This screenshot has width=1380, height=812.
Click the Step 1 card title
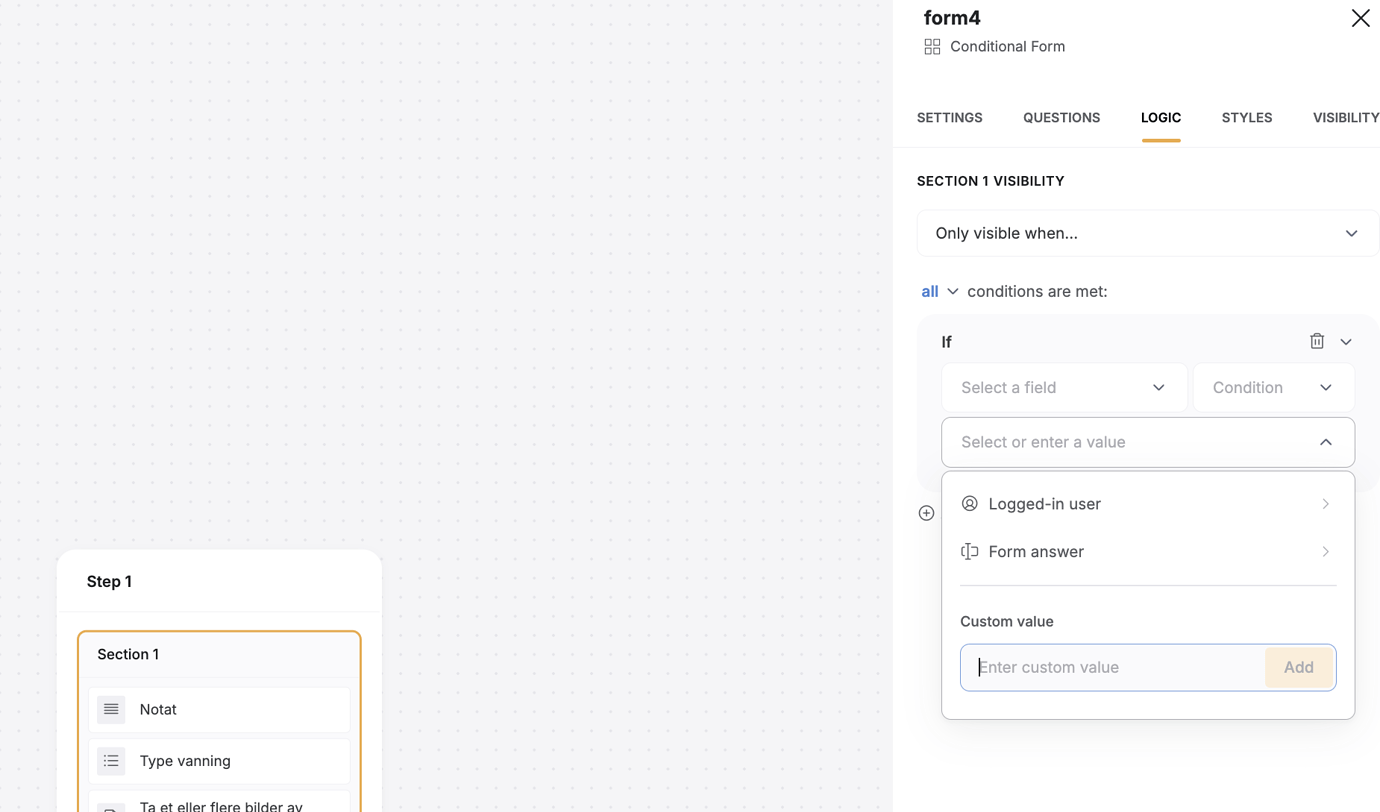(x=109, y=581)
